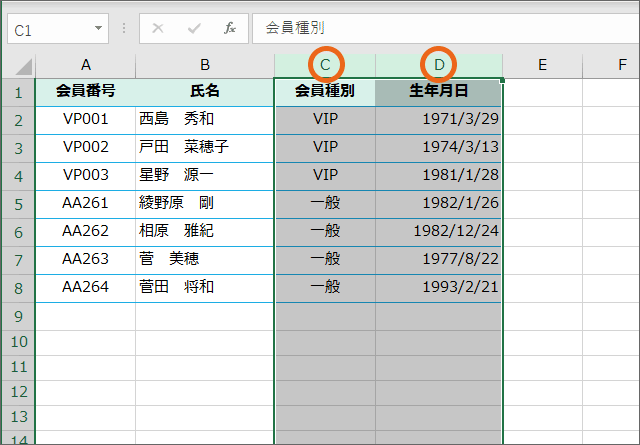This screenshot has width=640, height=445.
Task: Click the 生年月日 header cell
Action: tap(439, 93)
